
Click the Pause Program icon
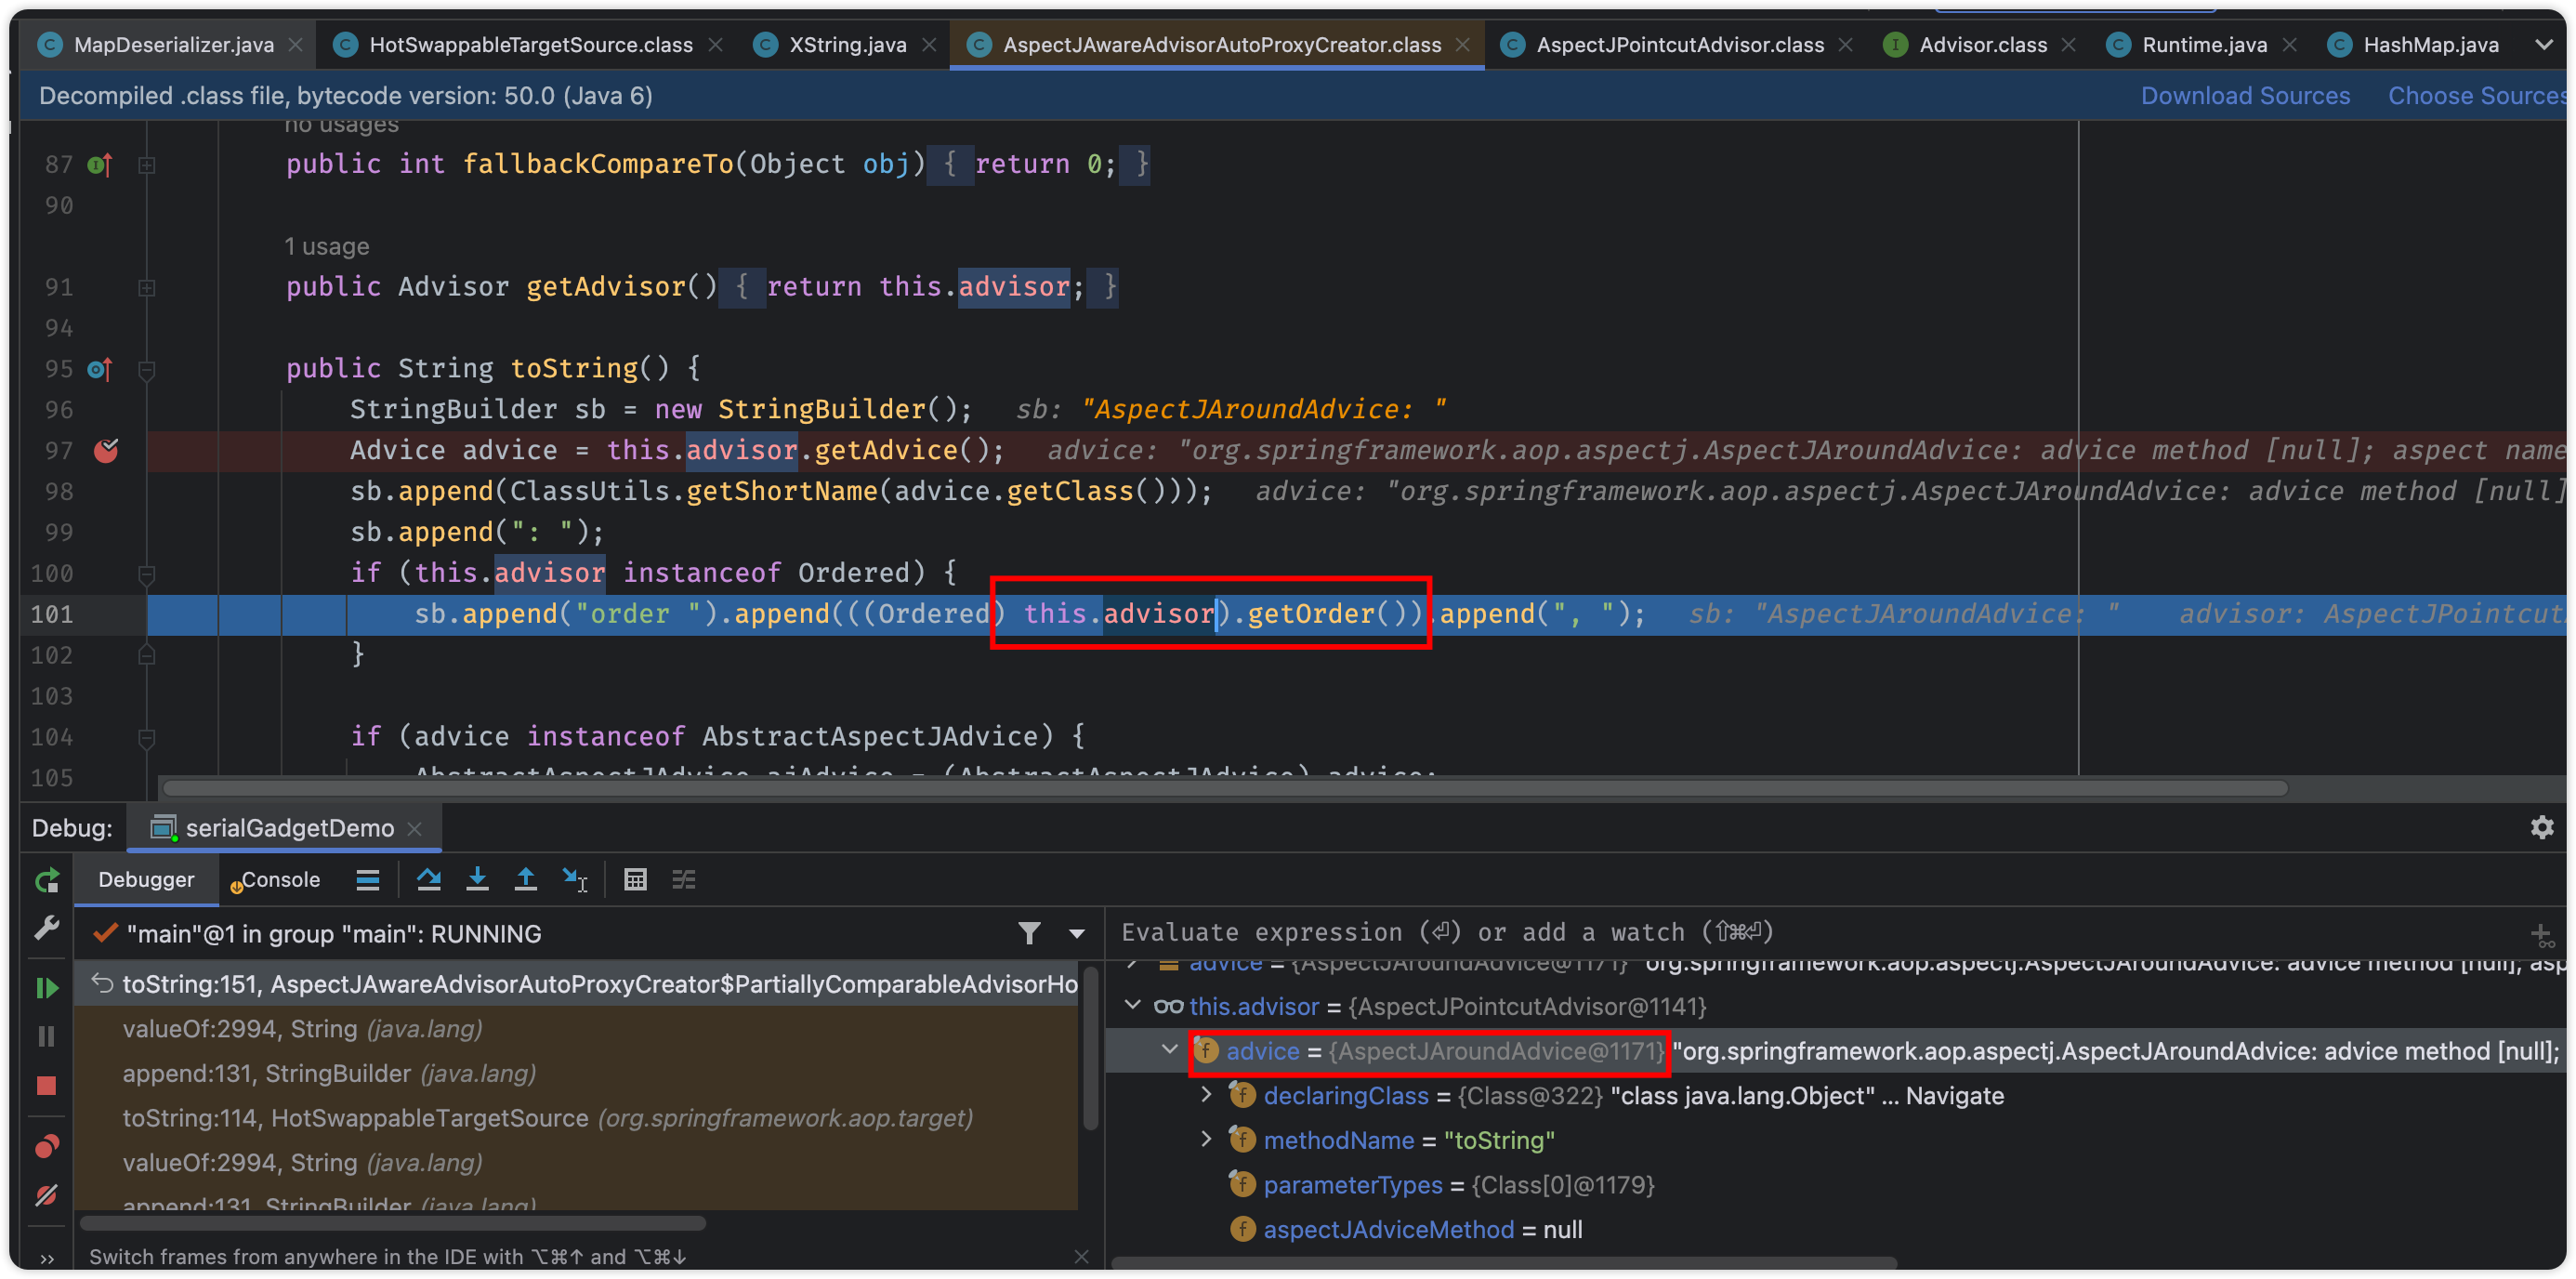click(47, 1037)
